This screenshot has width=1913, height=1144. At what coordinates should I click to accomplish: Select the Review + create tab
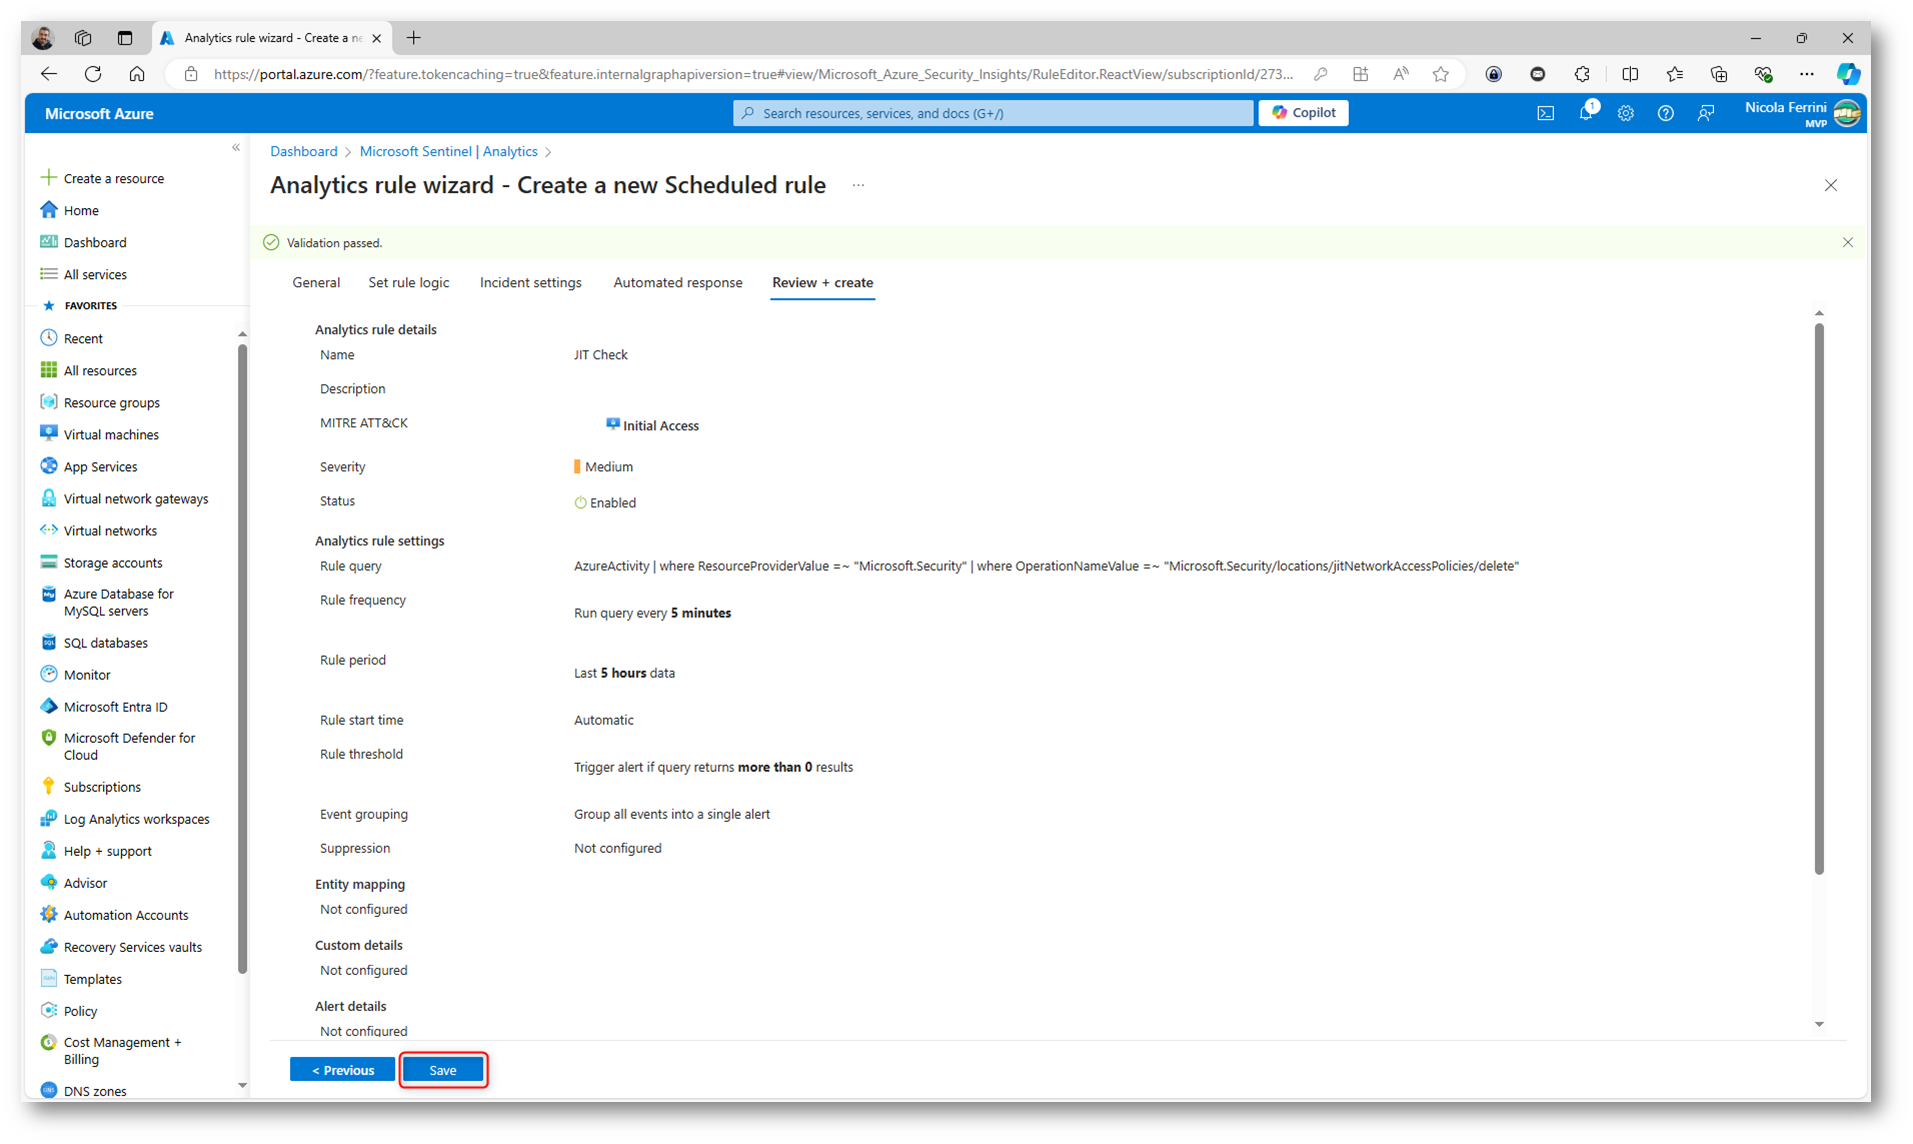click(x=822, y=283)
